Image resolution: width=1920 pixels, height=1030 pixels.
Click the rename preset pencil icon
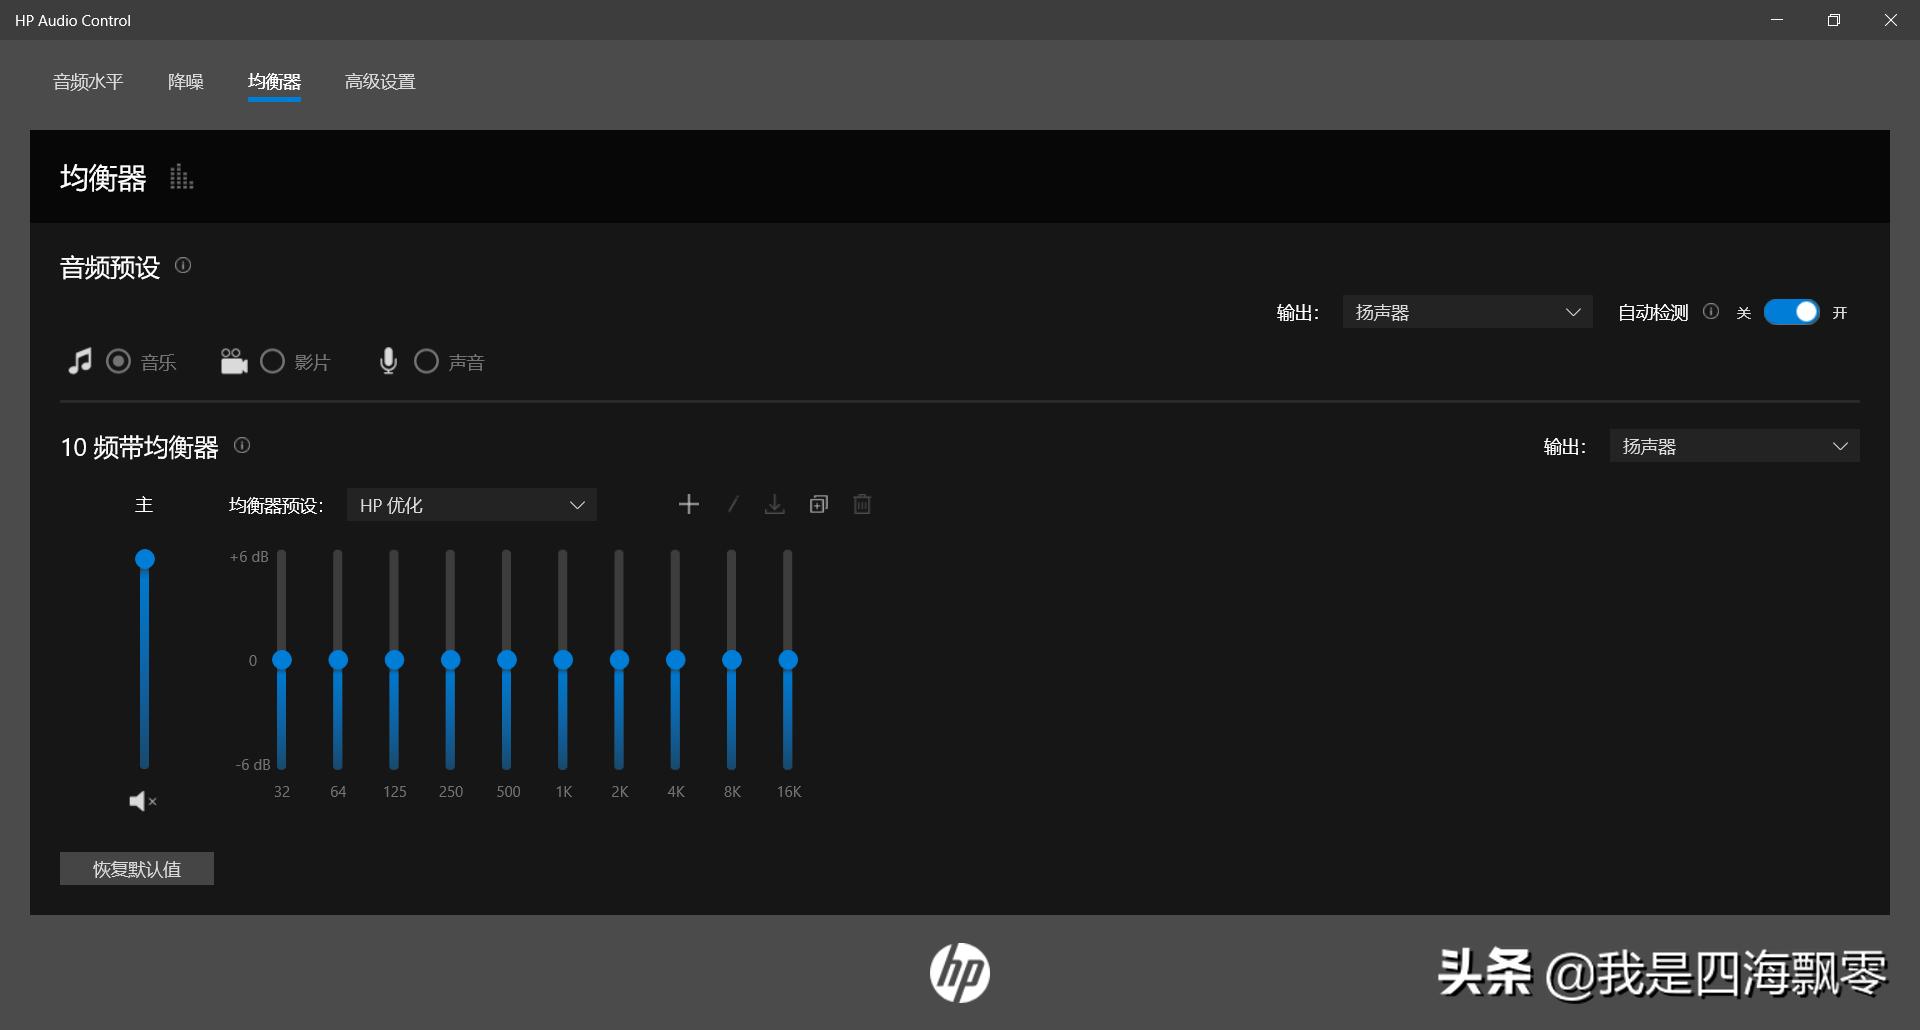733,505
